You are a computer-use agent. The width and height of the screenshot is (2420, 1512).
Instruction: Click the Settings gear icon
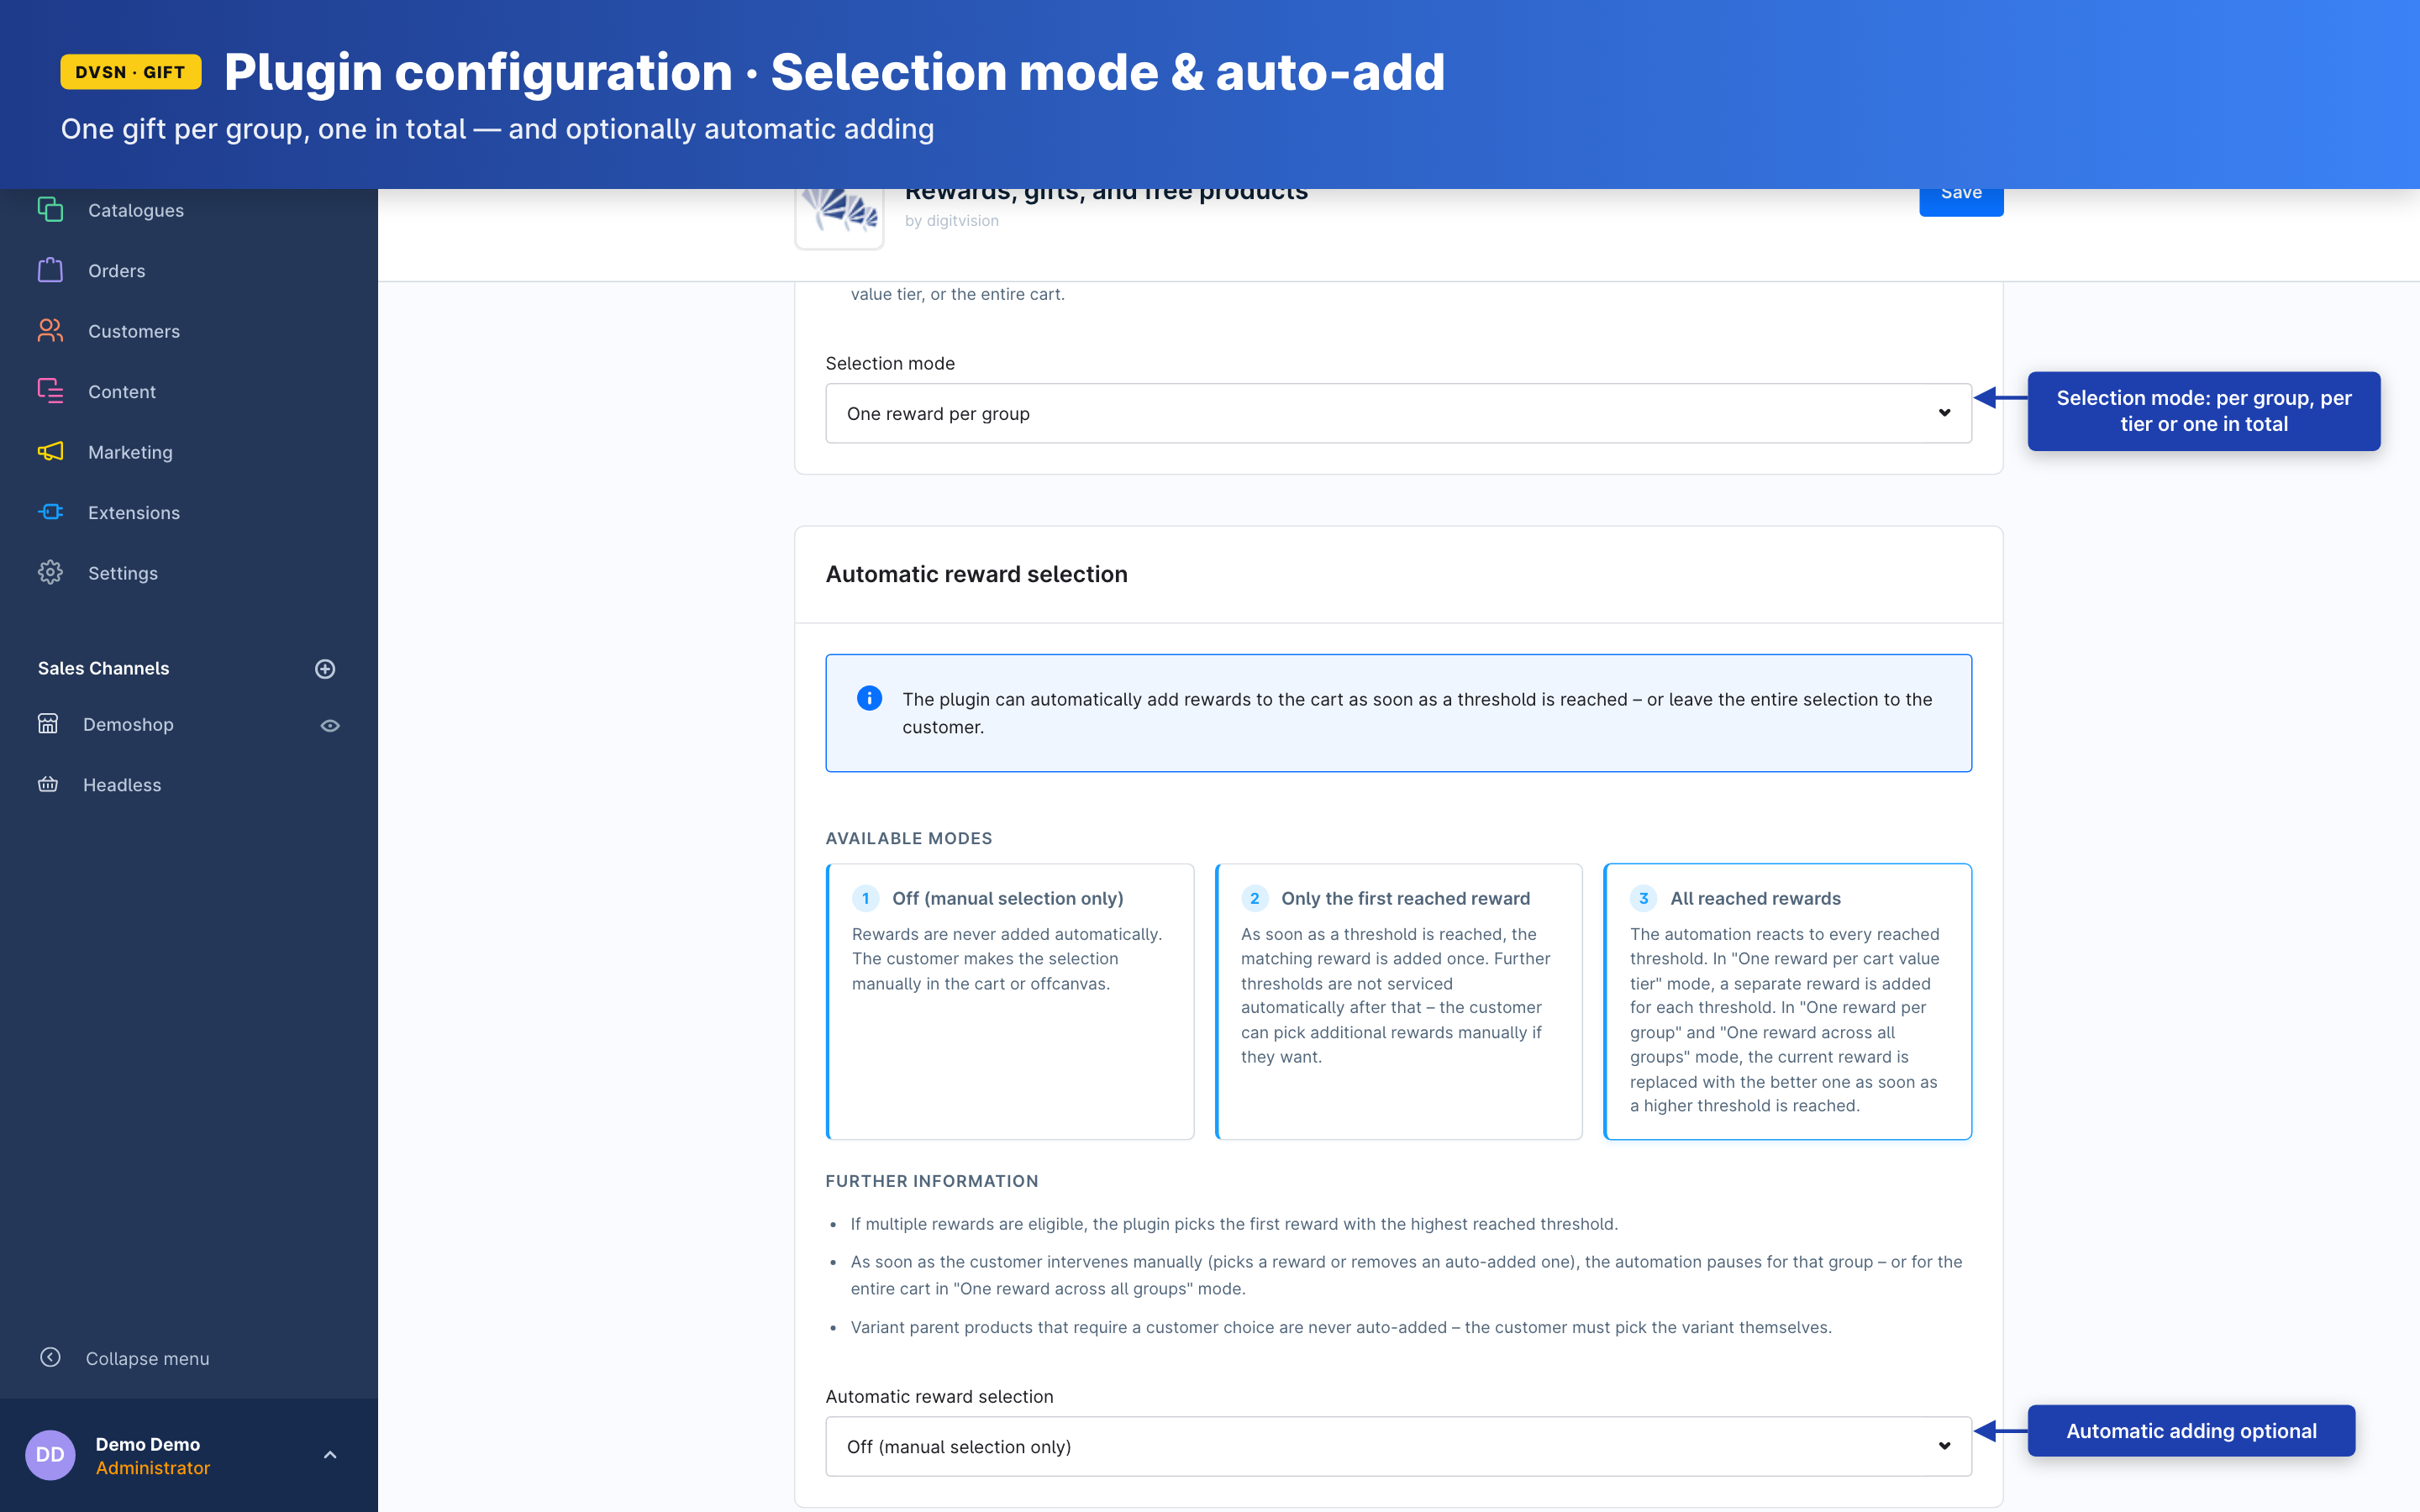pos(50,573)
